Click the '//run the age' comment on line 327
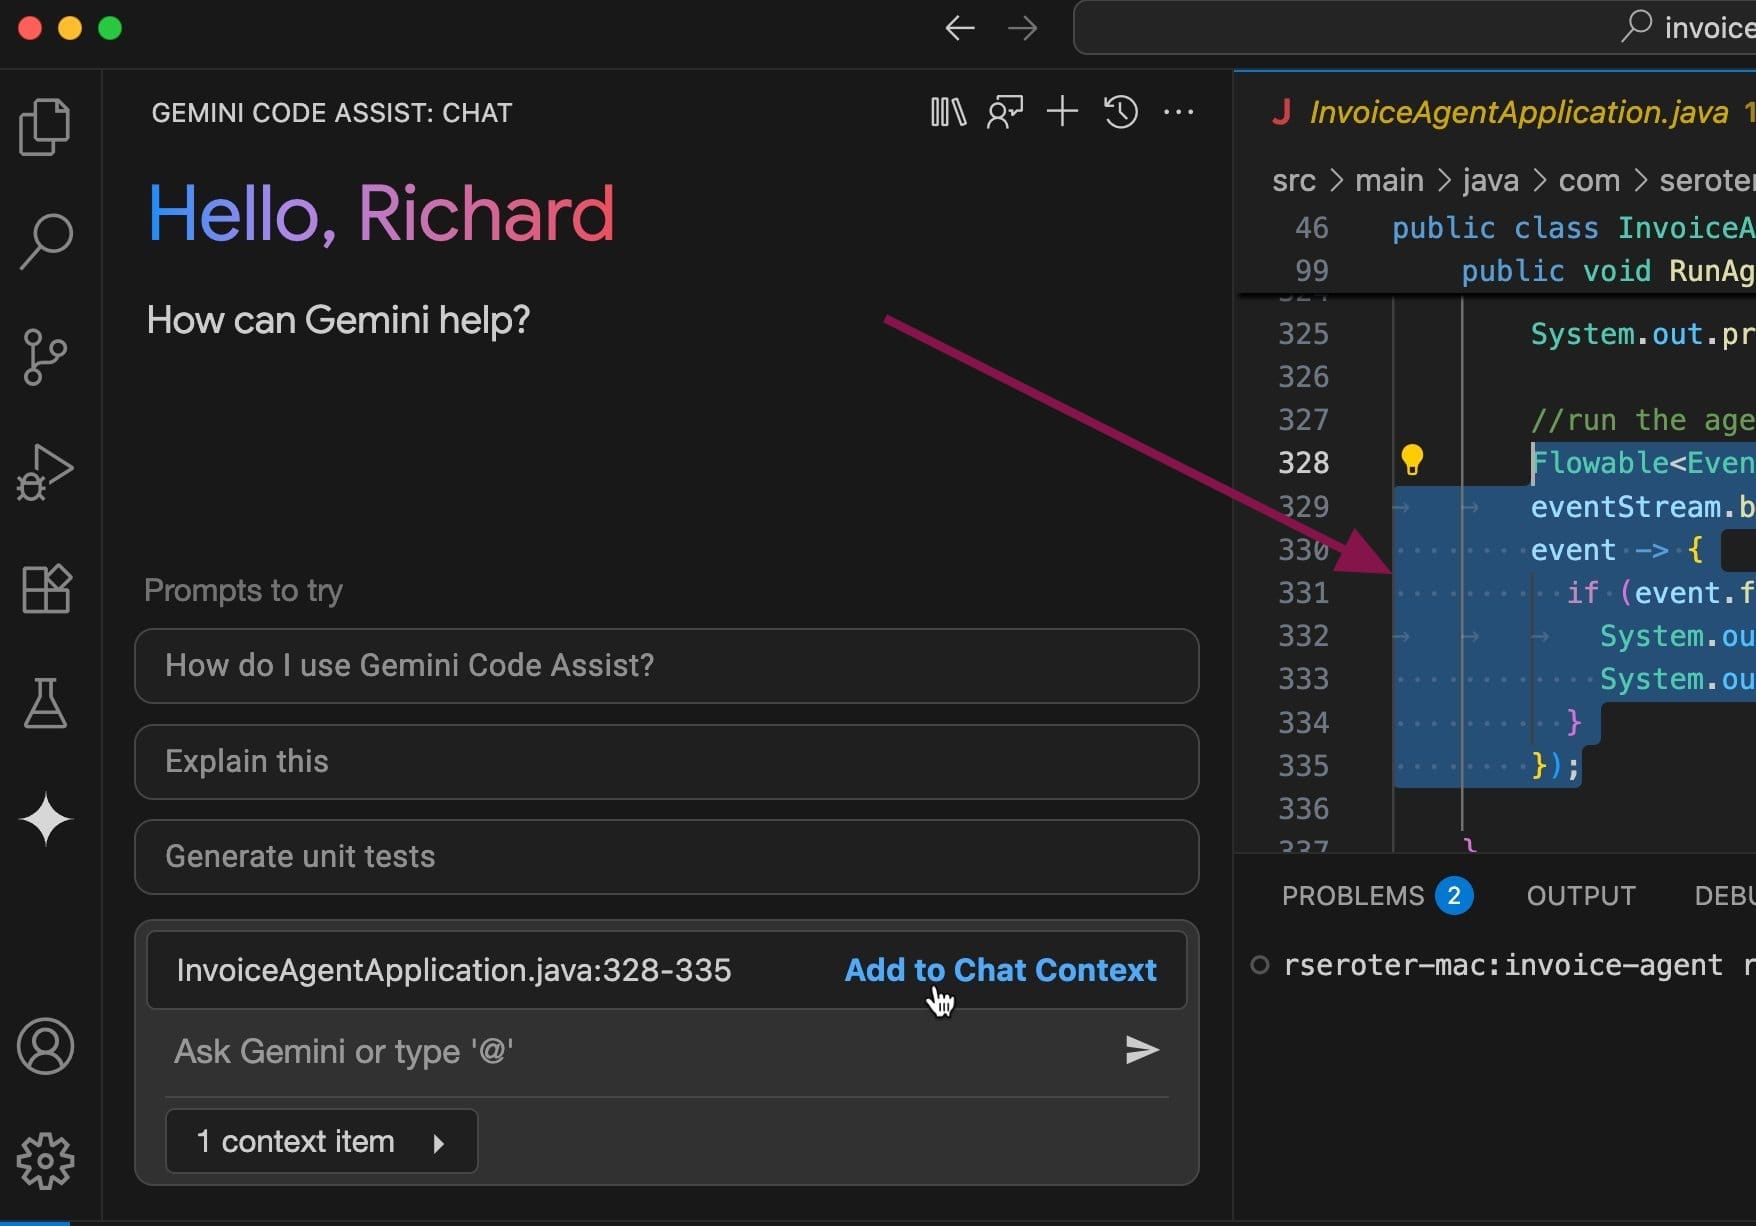Viewport: 1756px width, 1226px height. (x=1642, y=420)
